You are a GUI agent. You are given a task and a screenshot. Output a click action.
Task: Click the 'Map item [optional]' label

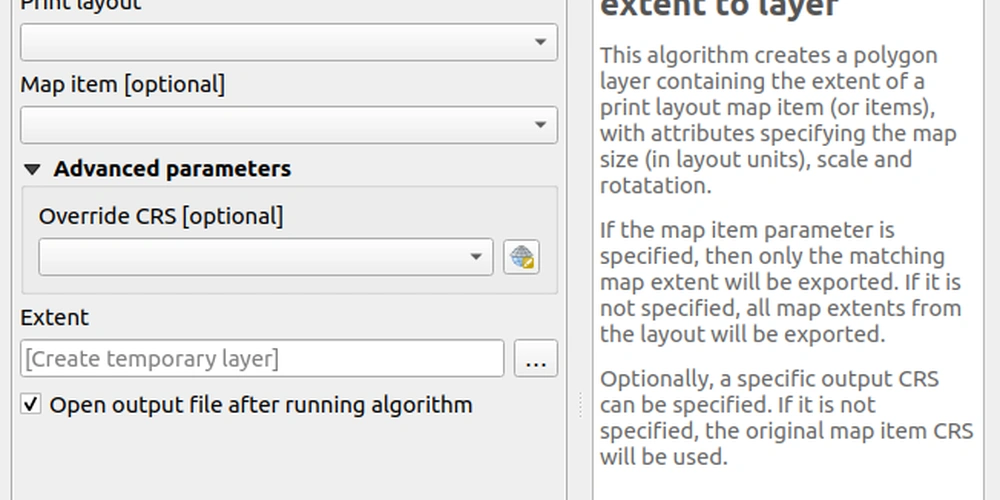(x=122, y=85)
